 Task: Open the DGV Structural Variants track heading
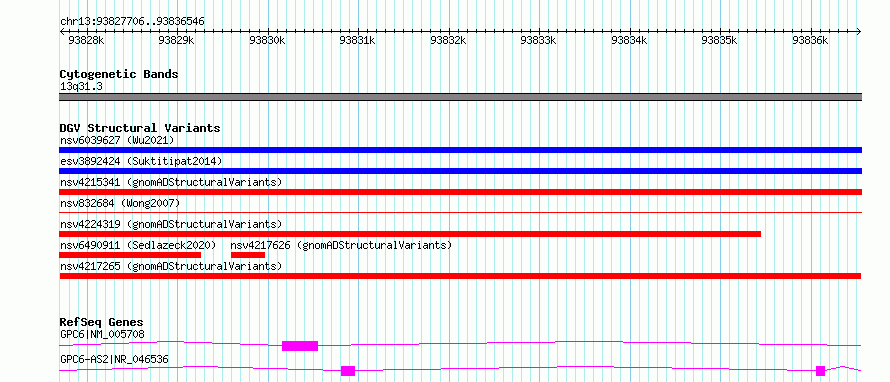tap(140, 128)
